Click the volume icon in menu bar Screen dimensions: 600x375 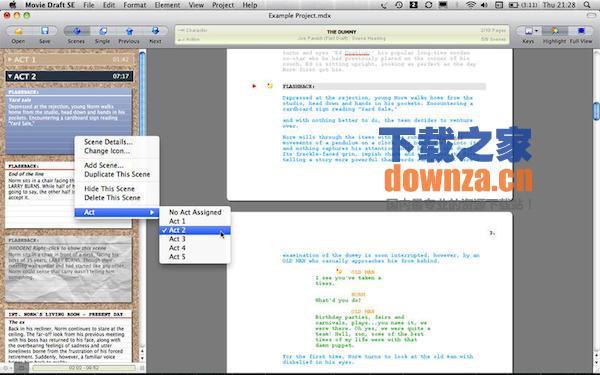click(484, 5)
